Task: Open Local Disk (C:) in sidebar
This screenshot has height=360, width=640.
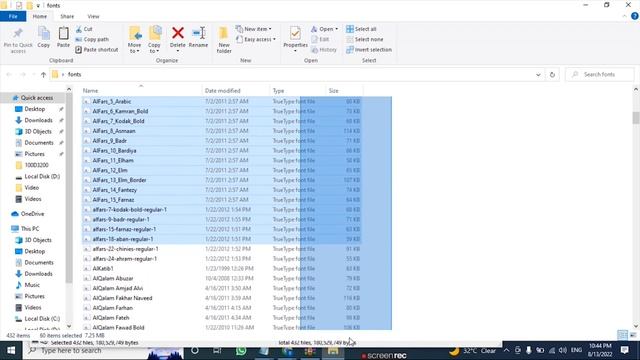Action: (42, 319)
